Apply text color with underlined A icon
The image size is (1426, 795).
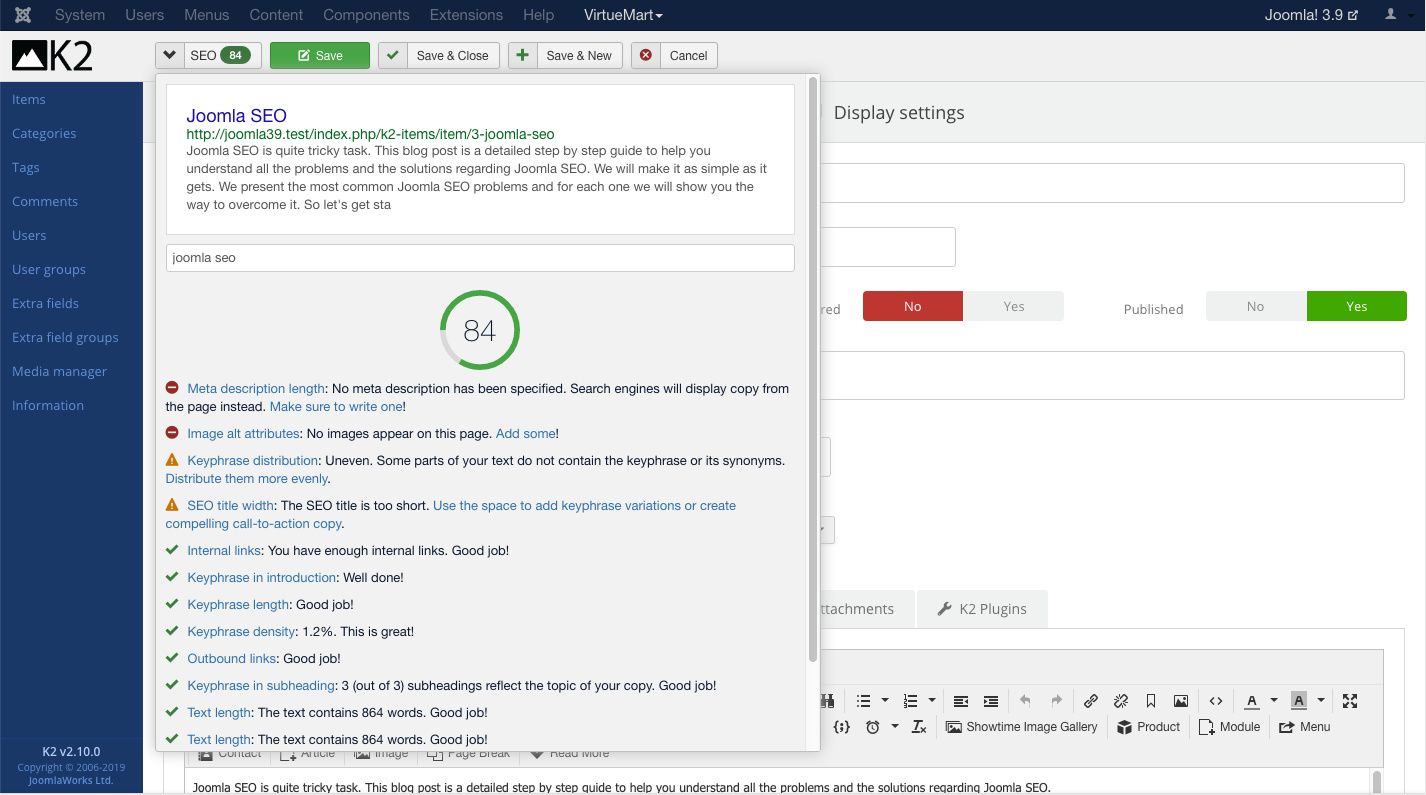coord(1251,701)
